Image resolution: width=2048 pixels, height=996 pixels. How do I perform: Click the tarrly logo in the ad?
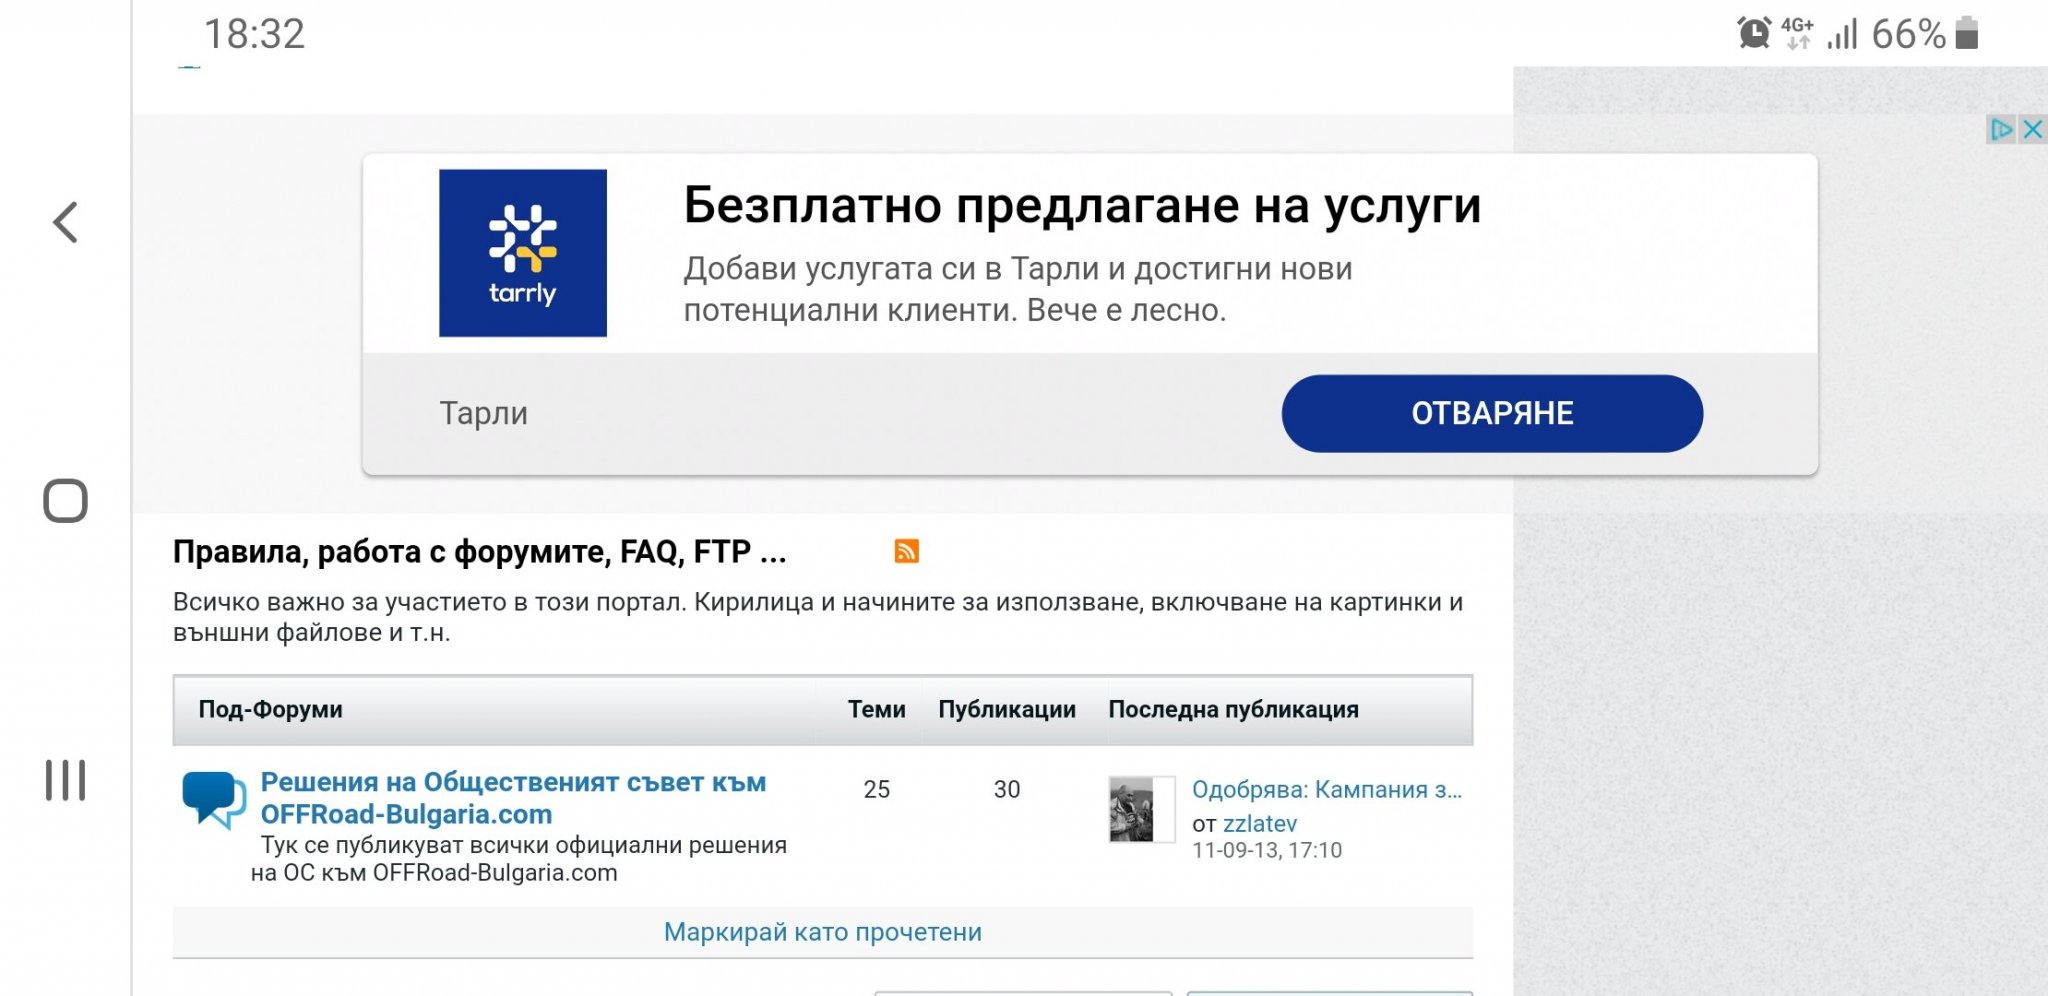click(x=523, y=253)
